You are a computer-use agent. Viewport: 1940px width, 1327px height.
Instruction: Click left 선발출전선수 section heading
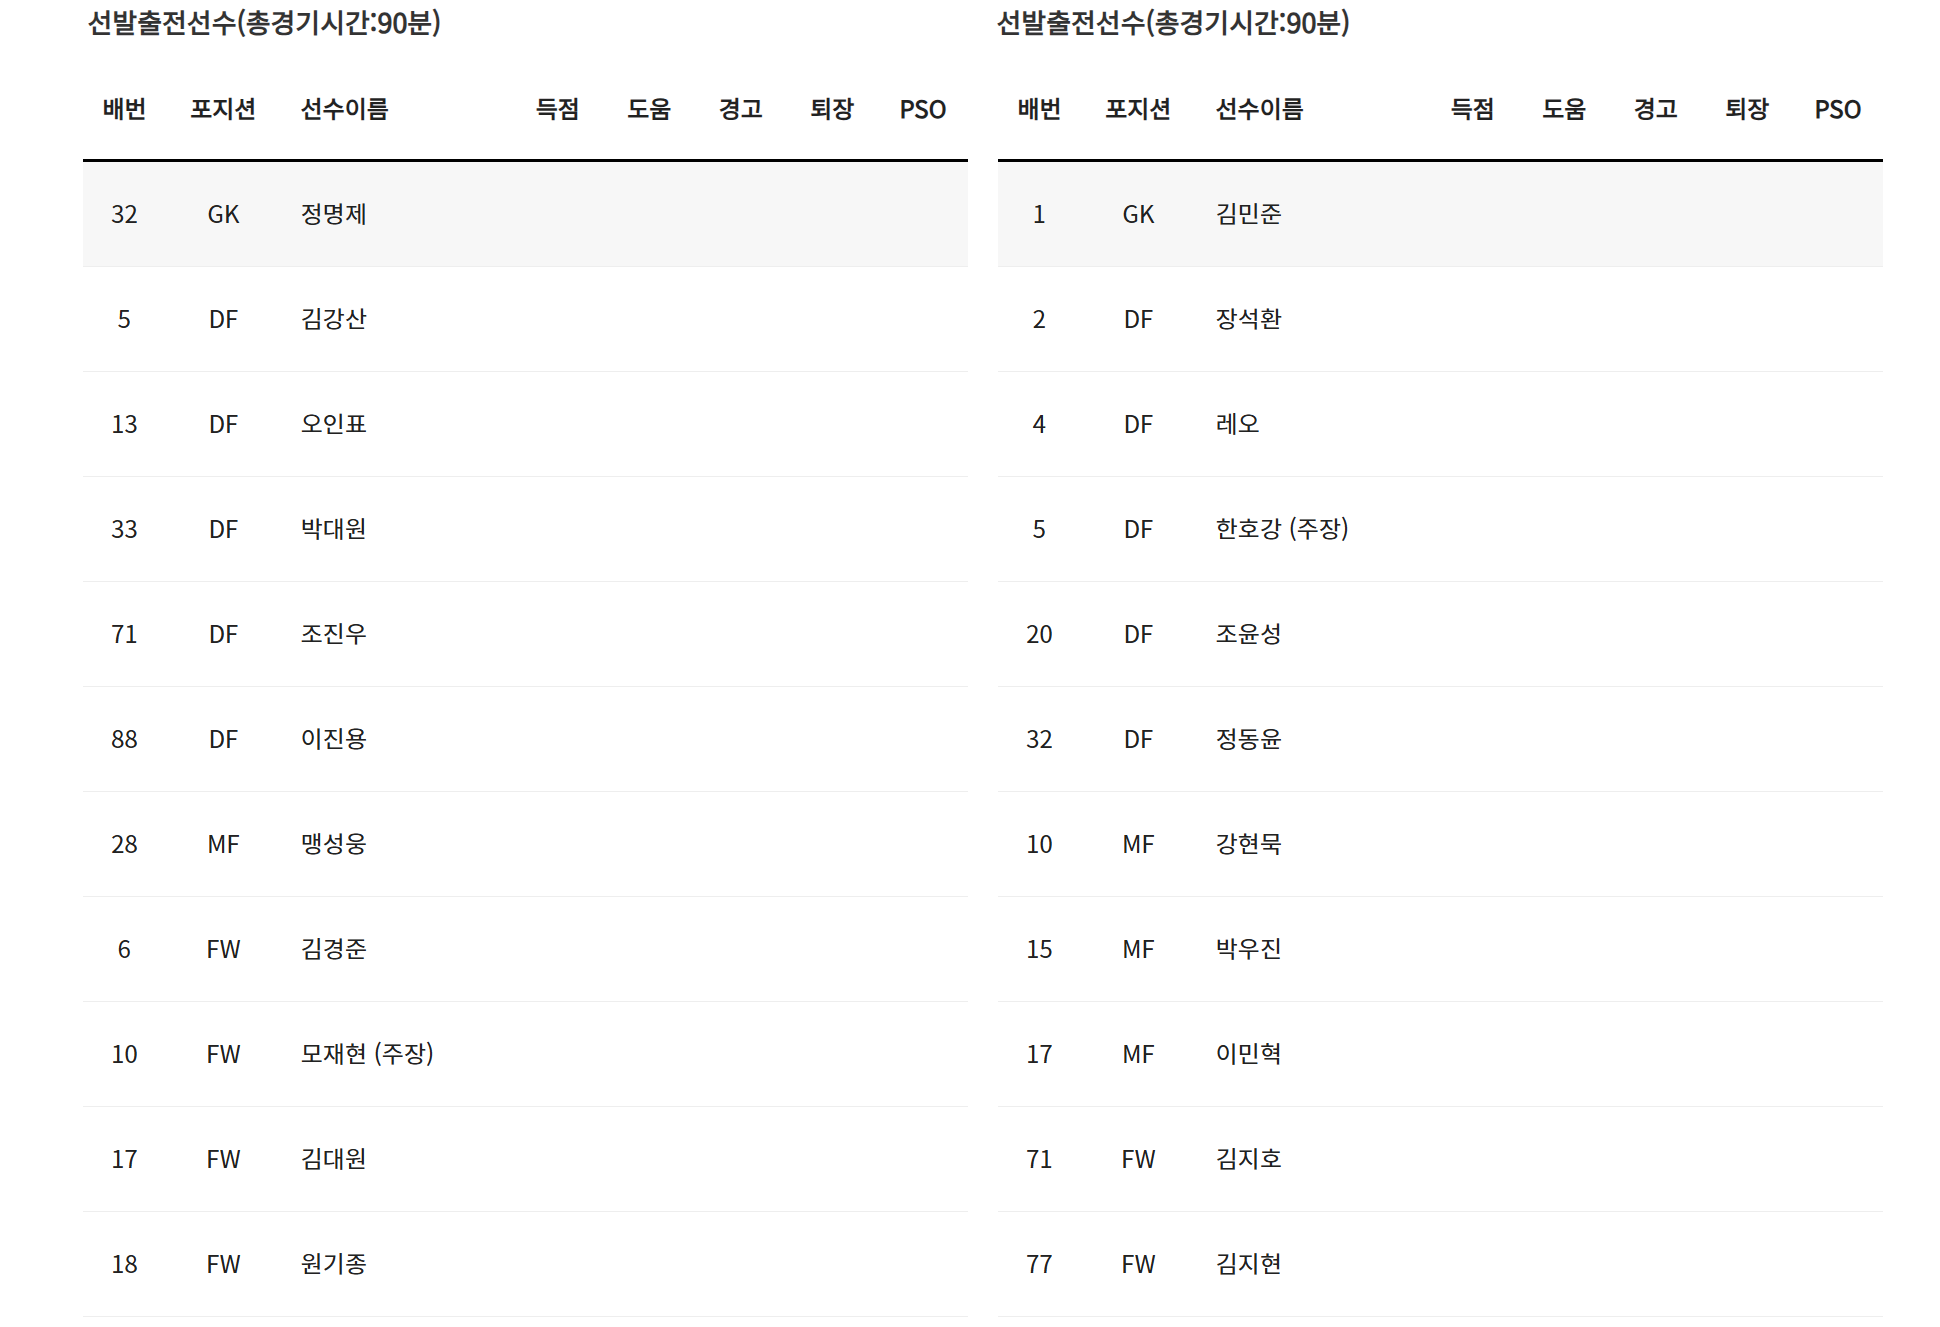pos(264,23)
